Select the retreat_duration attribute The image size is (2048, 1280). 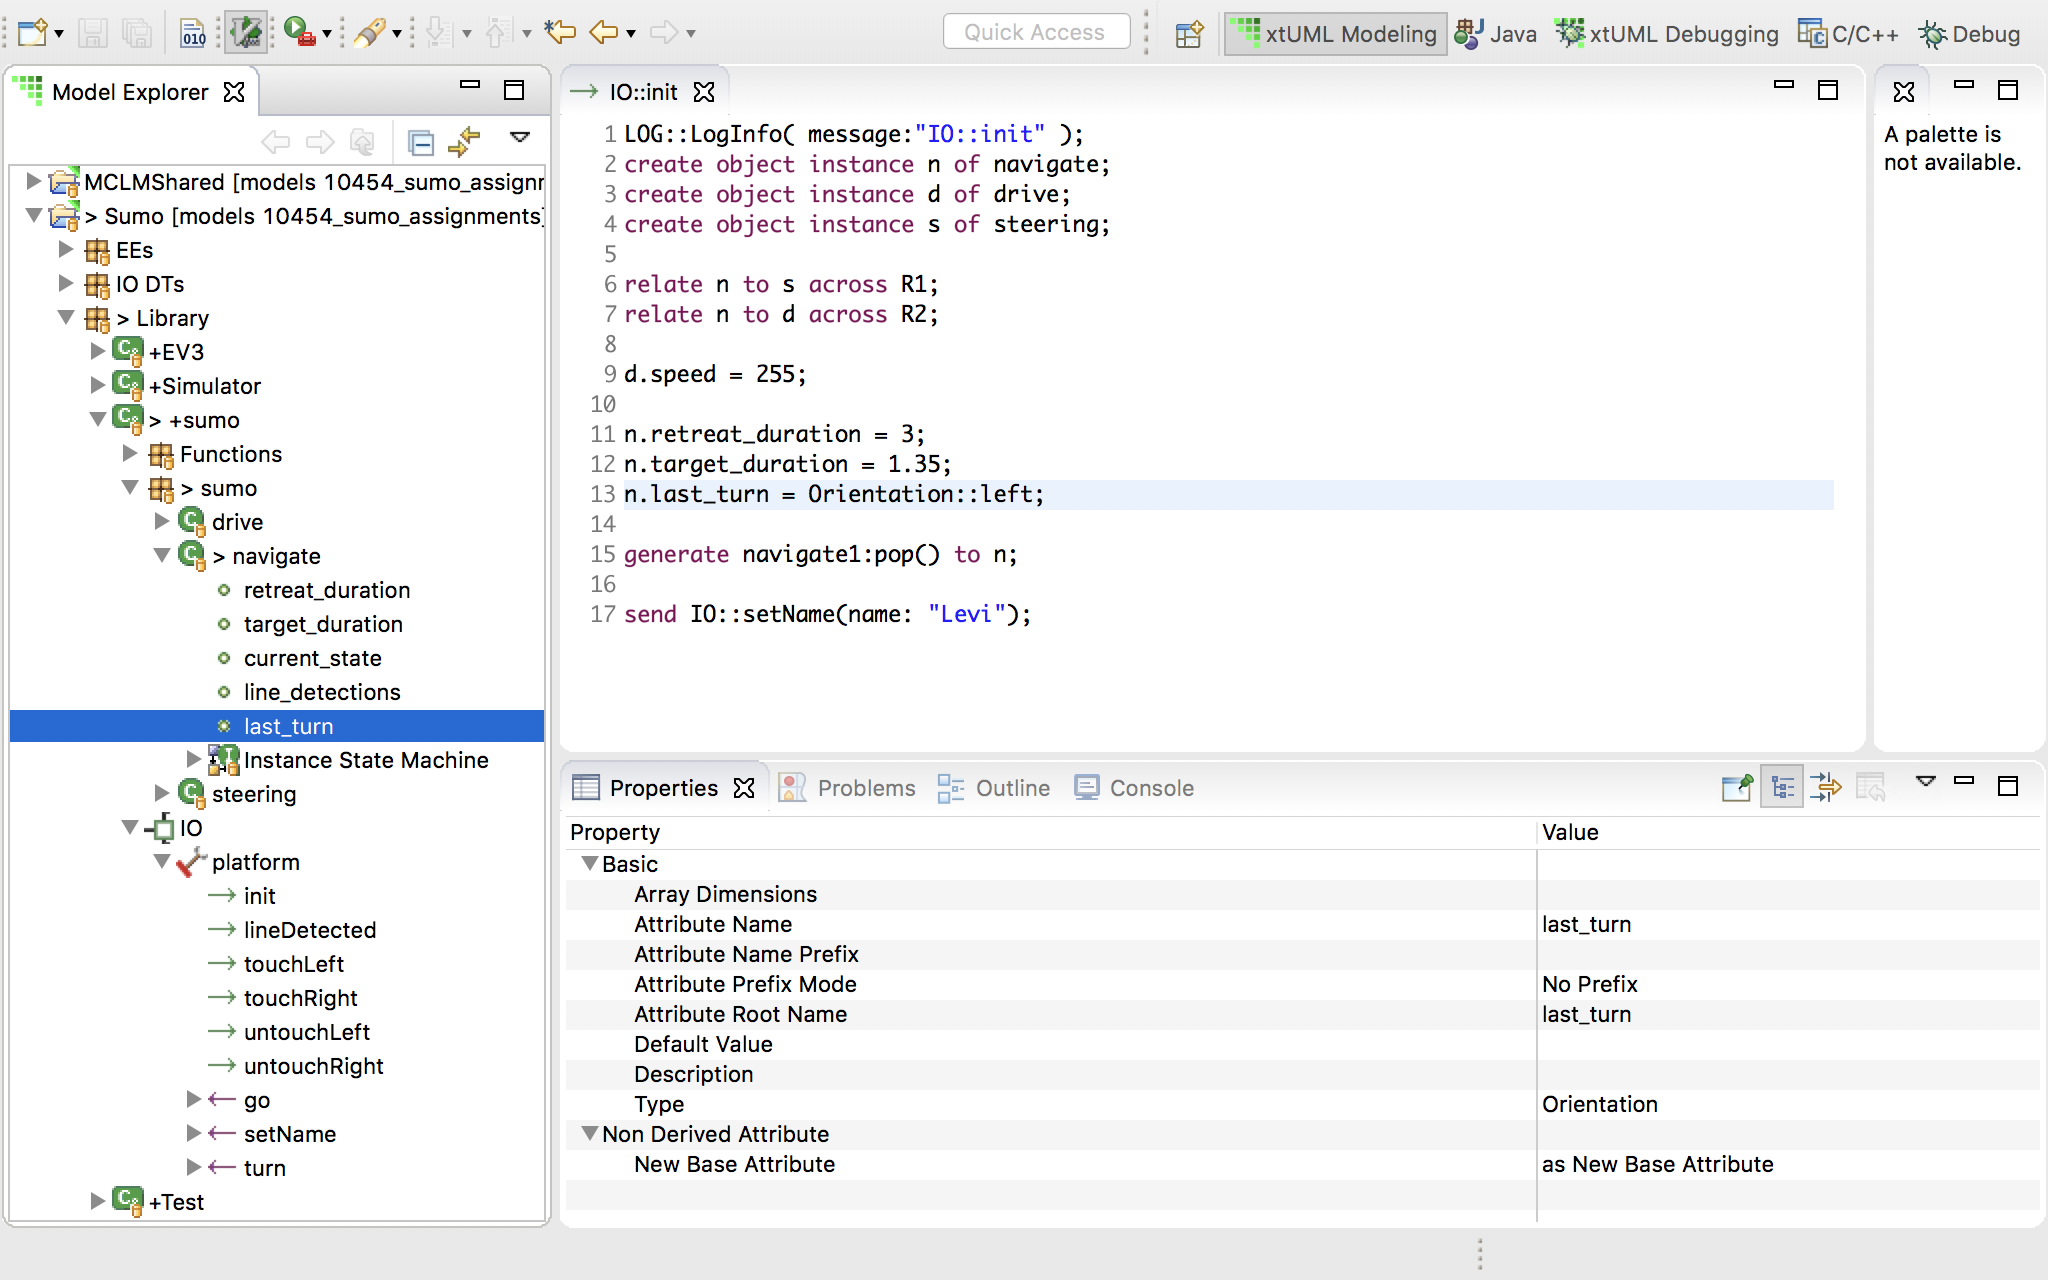tap(327, 590)
